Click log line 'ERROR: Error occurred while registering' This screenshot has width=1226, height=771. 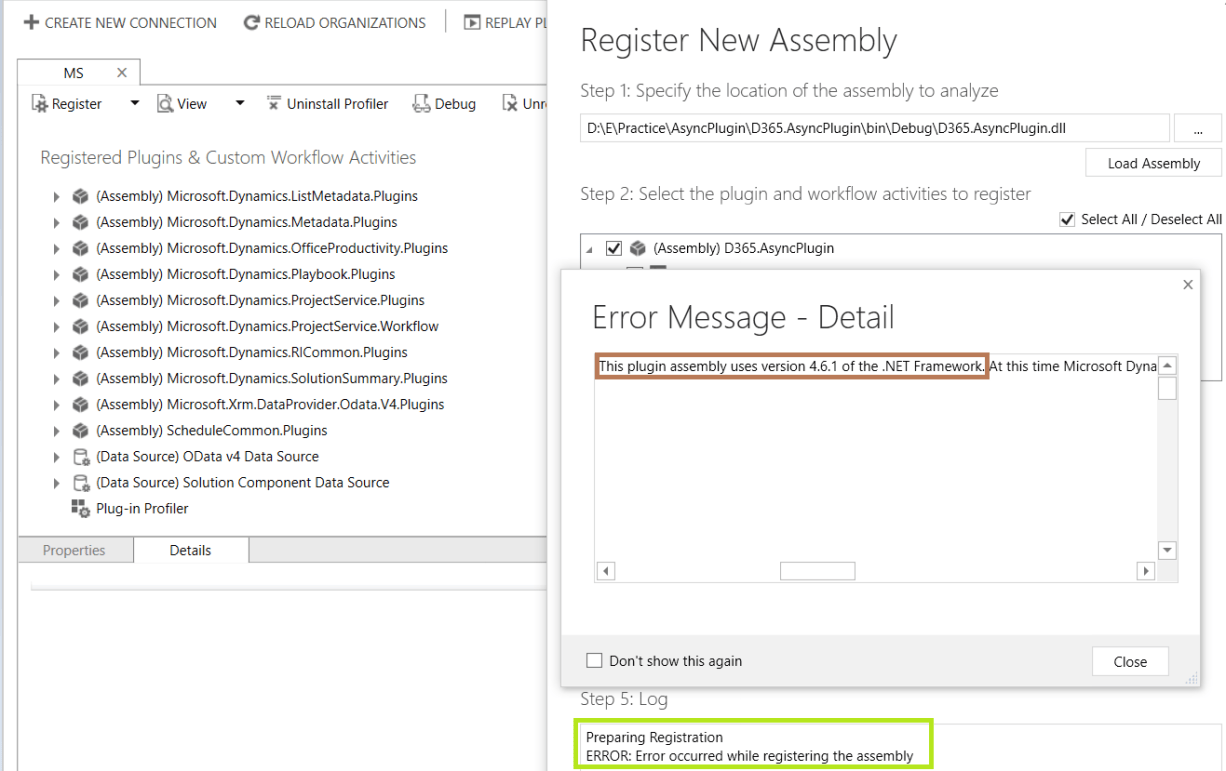click(749, 755)
